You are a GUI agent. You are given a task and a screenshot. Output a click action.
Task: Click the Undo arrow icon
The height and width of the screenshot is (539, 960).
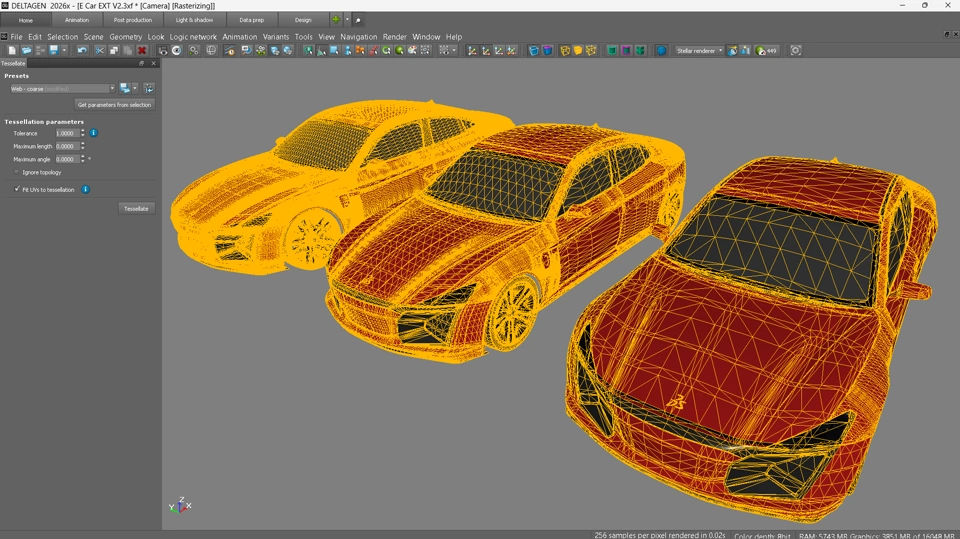82,51
